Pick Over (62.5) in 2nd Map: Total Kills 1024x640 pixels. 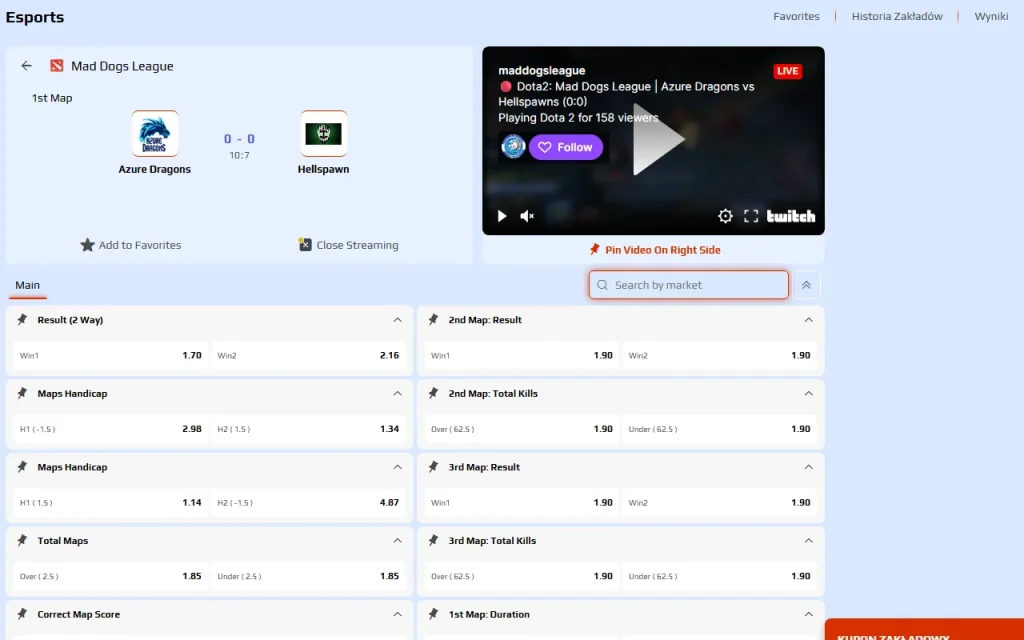point(521,429)
